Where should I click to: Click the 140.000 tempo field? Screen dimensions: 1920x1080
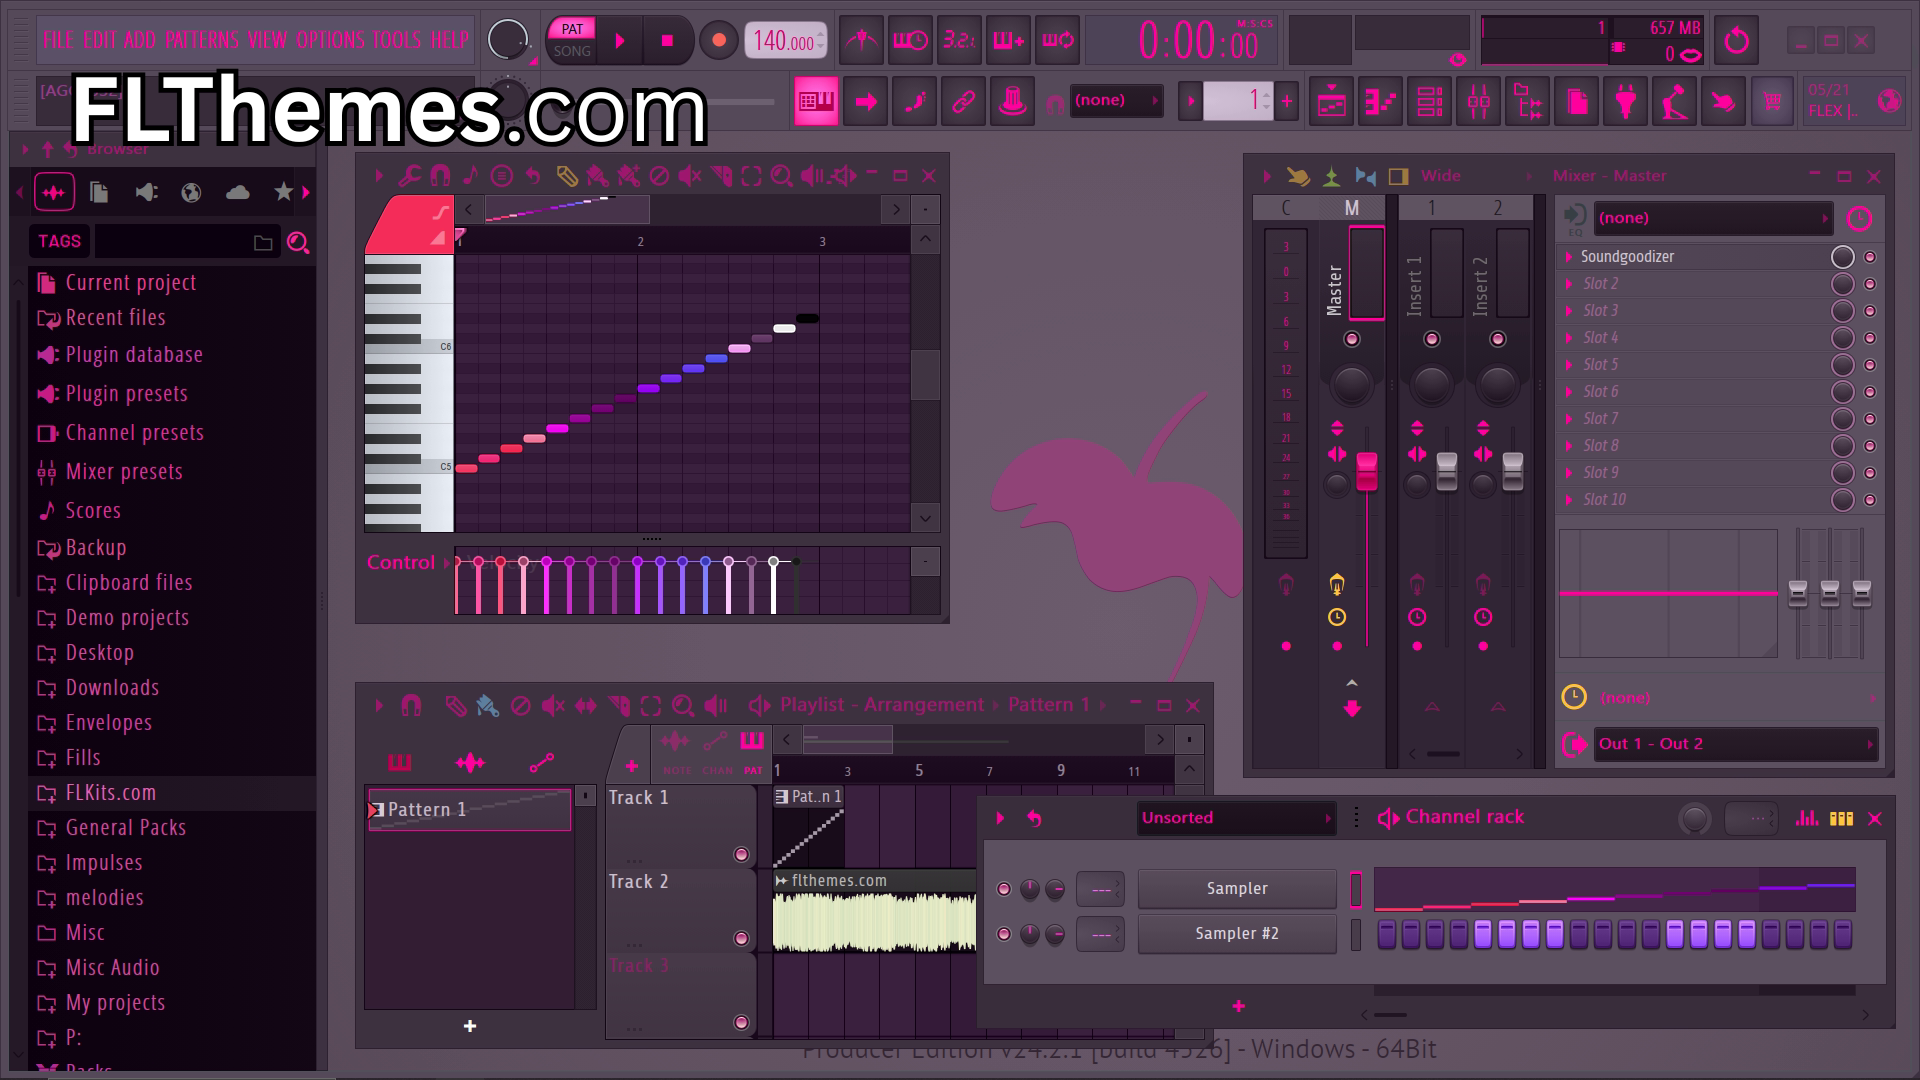pyautogui.click(x=786, y=41)
